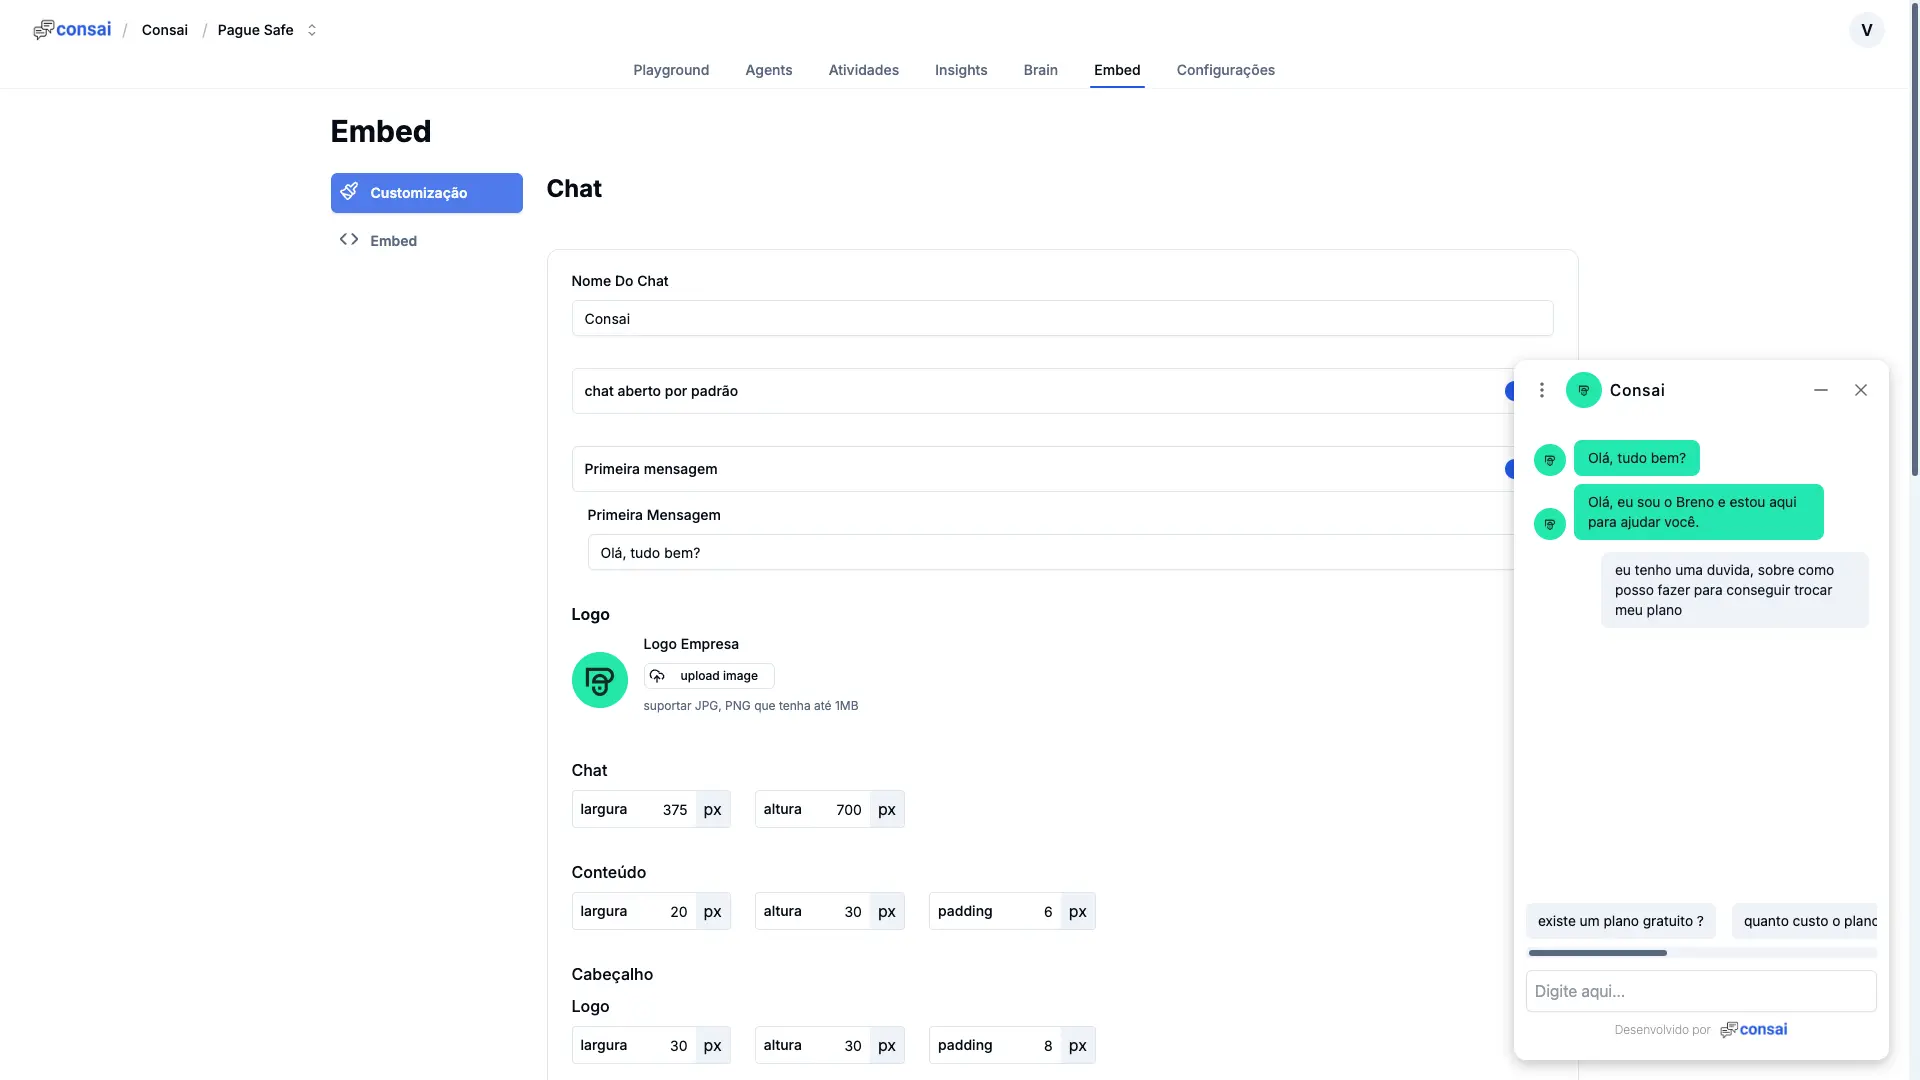Select the 'existe um plano gratuito ?' suggestion
The width and height of the screenshot is (1920, 1080).
tap(1620, 921)
